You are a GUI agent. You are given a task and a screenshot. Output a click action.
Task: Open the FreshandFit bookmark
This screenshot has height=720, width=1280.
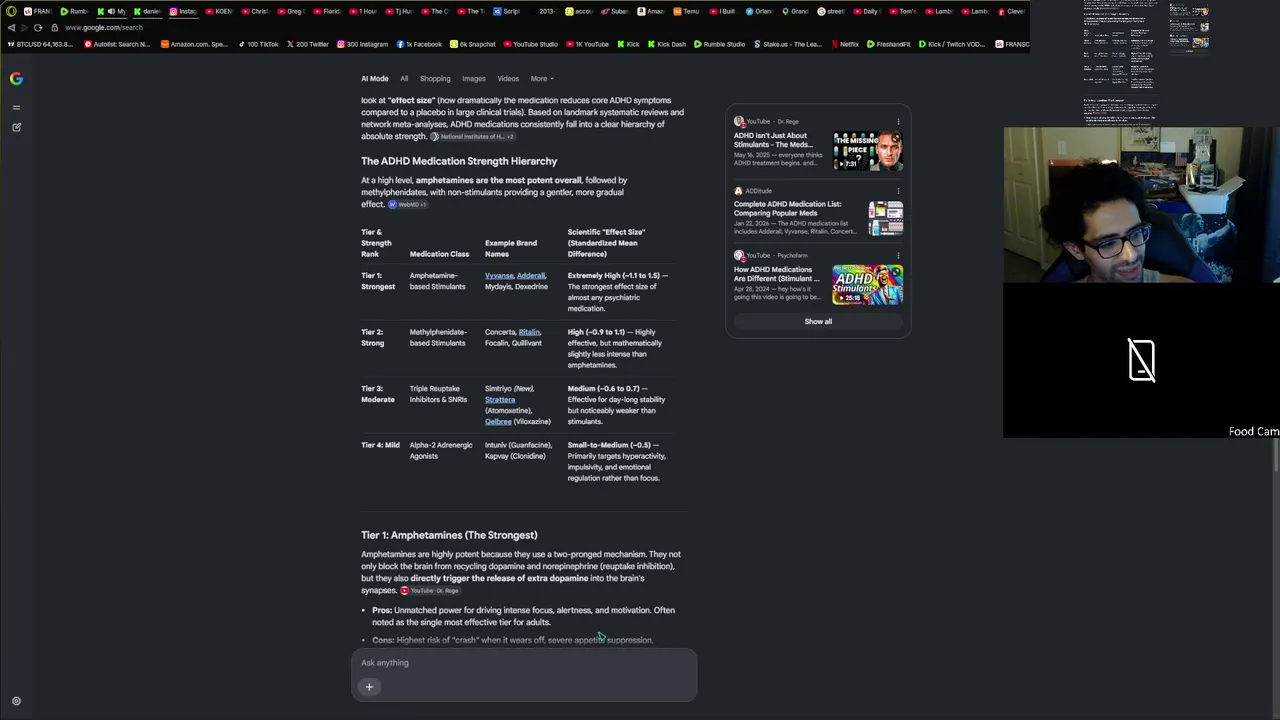point(889,44)
